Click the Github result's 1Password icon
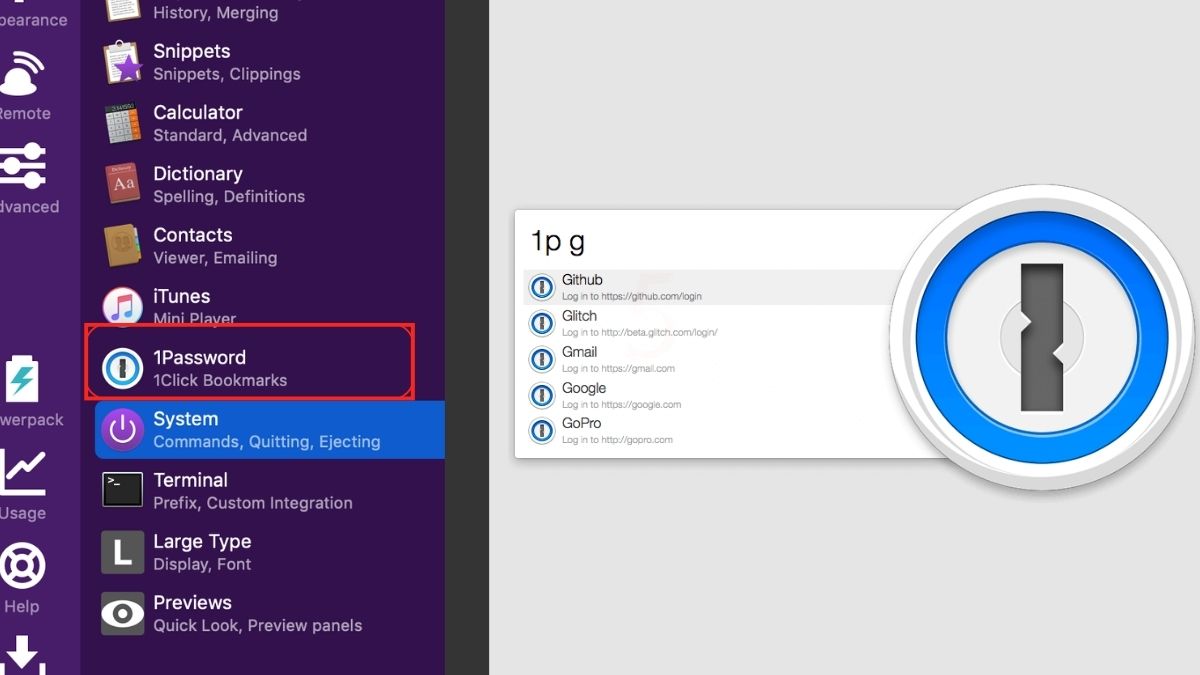Screen dimensions: 1200x675 542,288
